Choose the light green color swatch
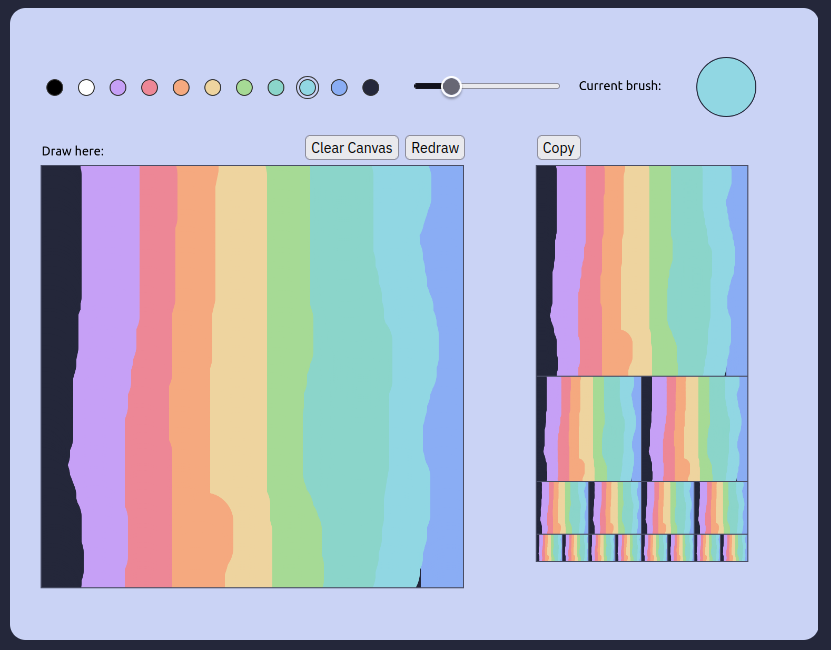Screen dimensions: 831x650 [x=244, y=88]
